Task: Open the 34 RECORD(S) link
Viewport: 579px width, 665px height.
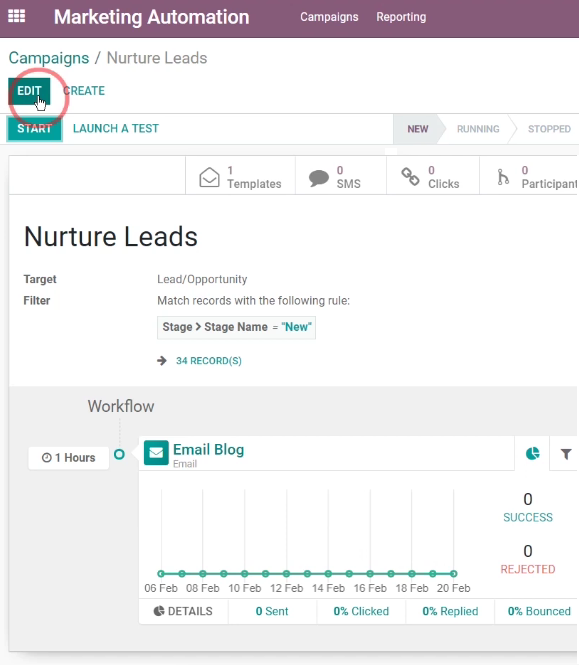Action: [x=209, y=361]
